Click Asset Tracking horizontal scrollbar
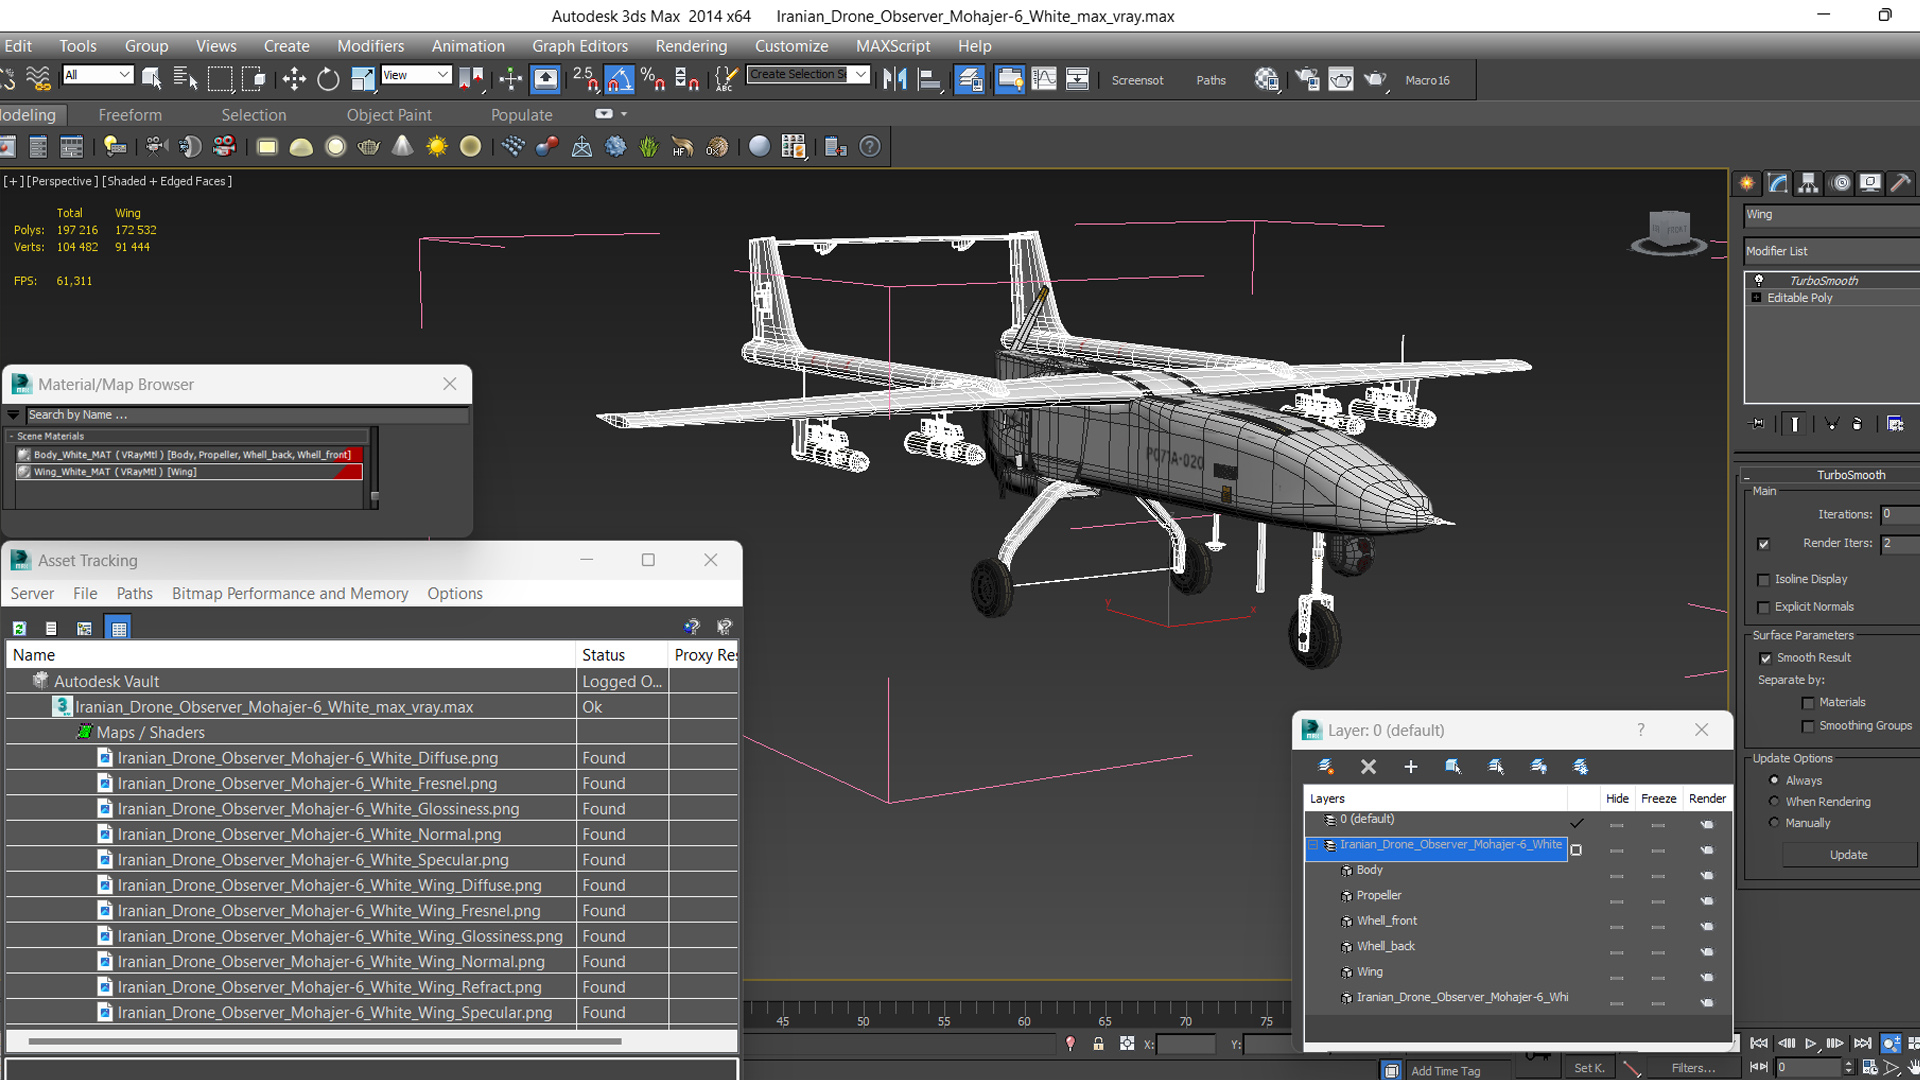 325,1041
